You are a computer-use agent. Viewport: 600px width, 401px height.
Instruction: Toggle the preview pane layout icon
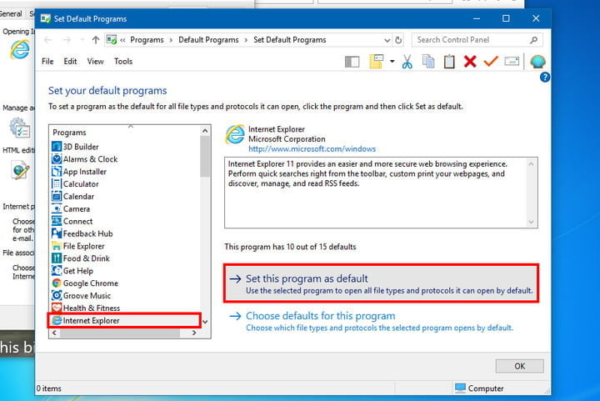pos(352,62)
